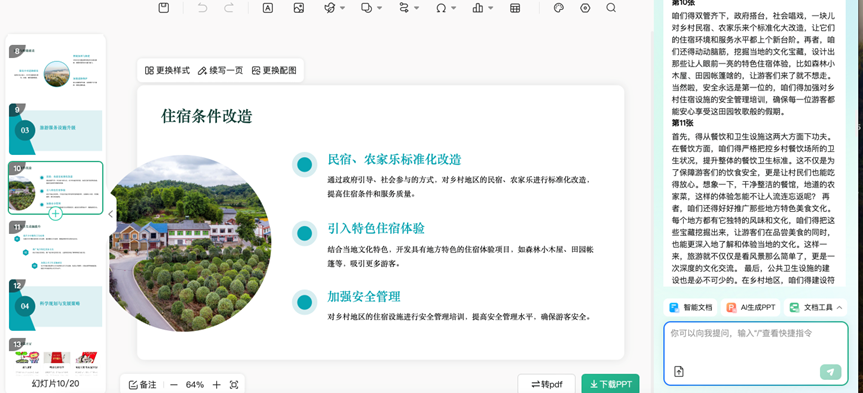Click 幻灯片10/20 slide counter
Image resolution: width=863 pixels, height=393 pixels.
click(56, 384)
